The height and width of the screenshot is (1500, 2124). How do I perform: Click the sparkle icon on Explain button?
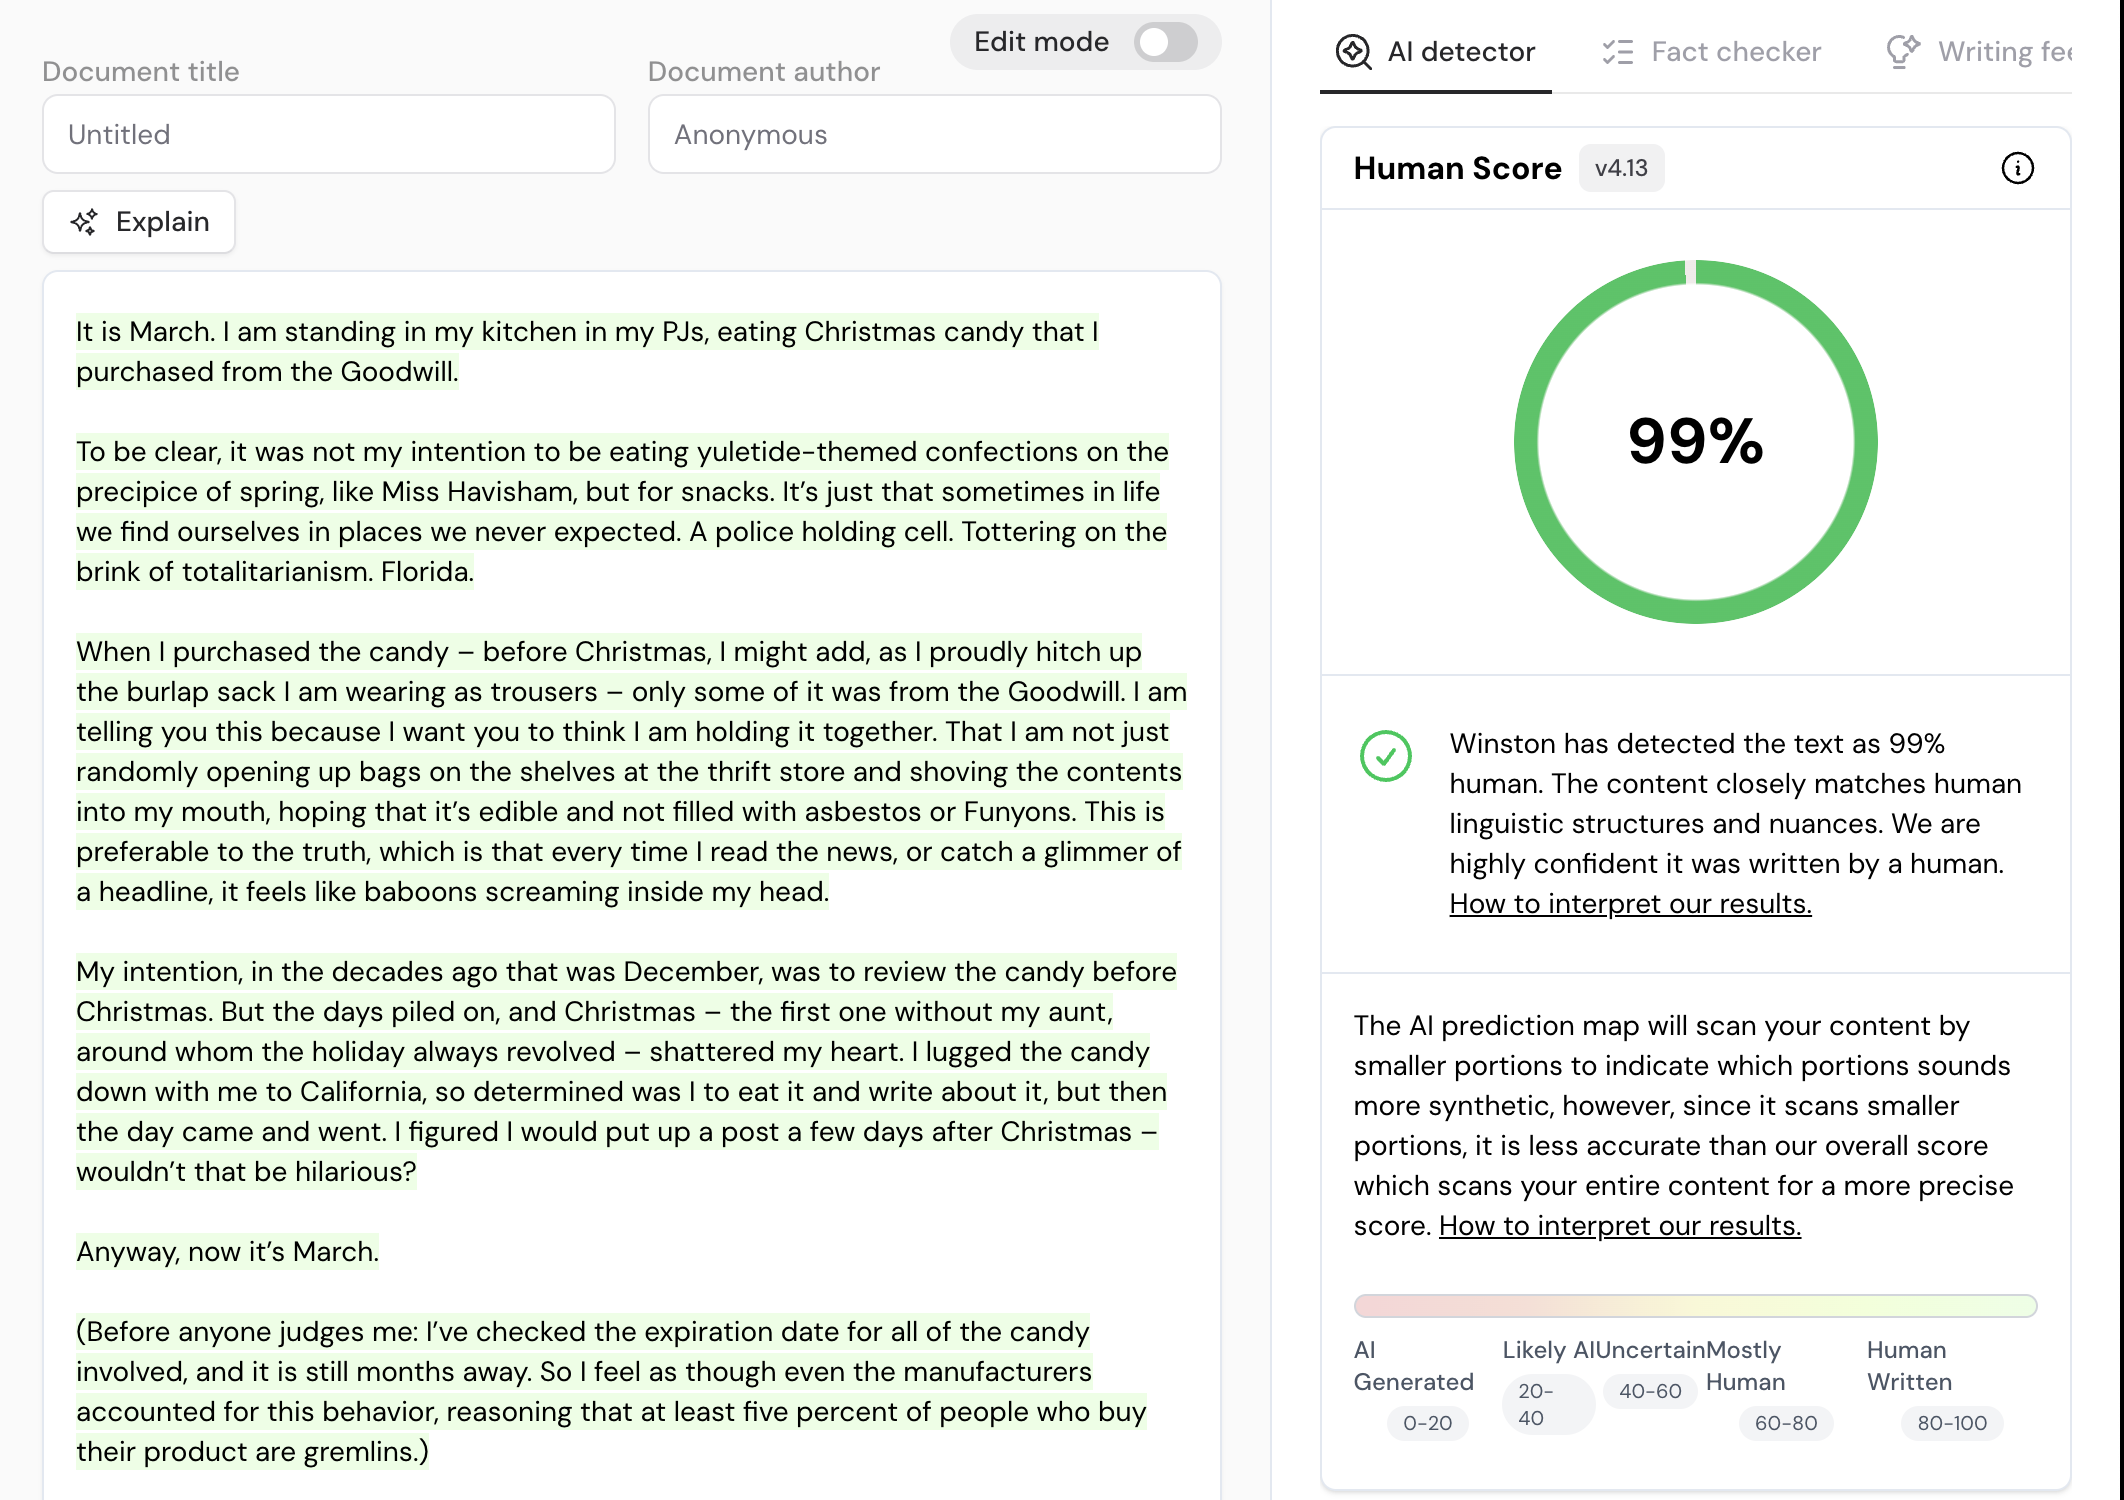tap(85, 222)
